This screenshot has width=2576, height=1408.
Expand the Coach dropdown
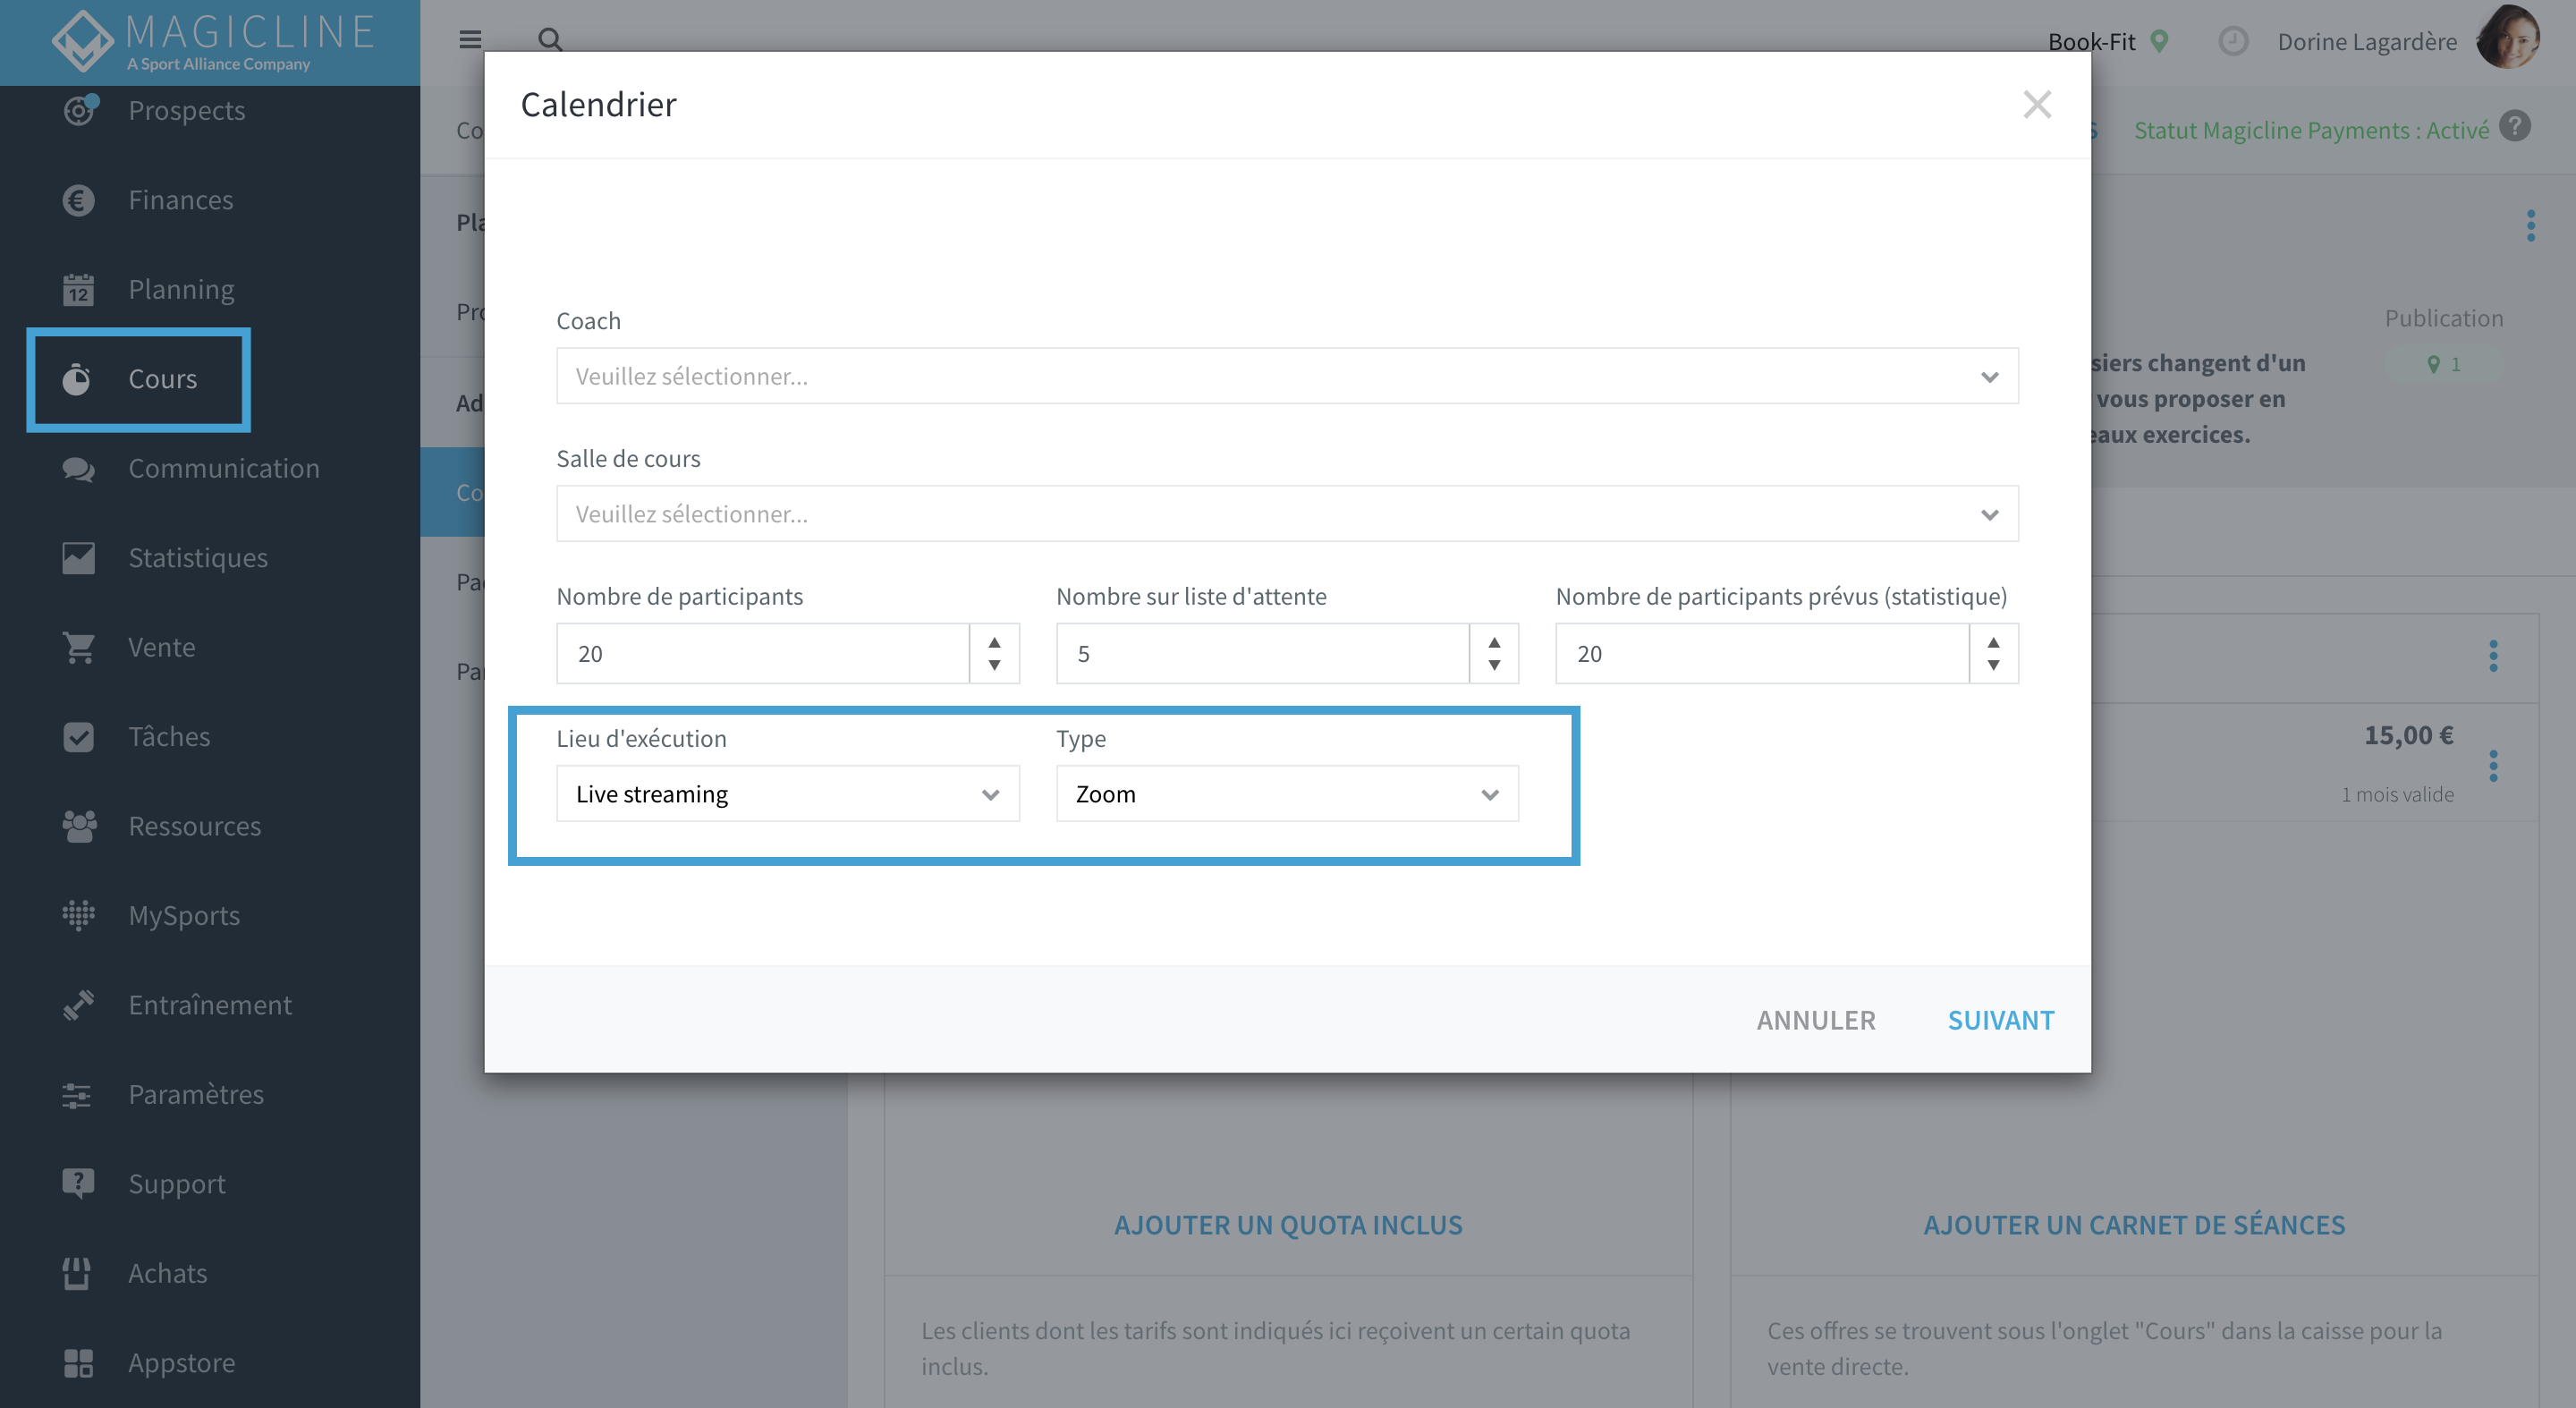pyautogui.click(x=1287, y=376)
